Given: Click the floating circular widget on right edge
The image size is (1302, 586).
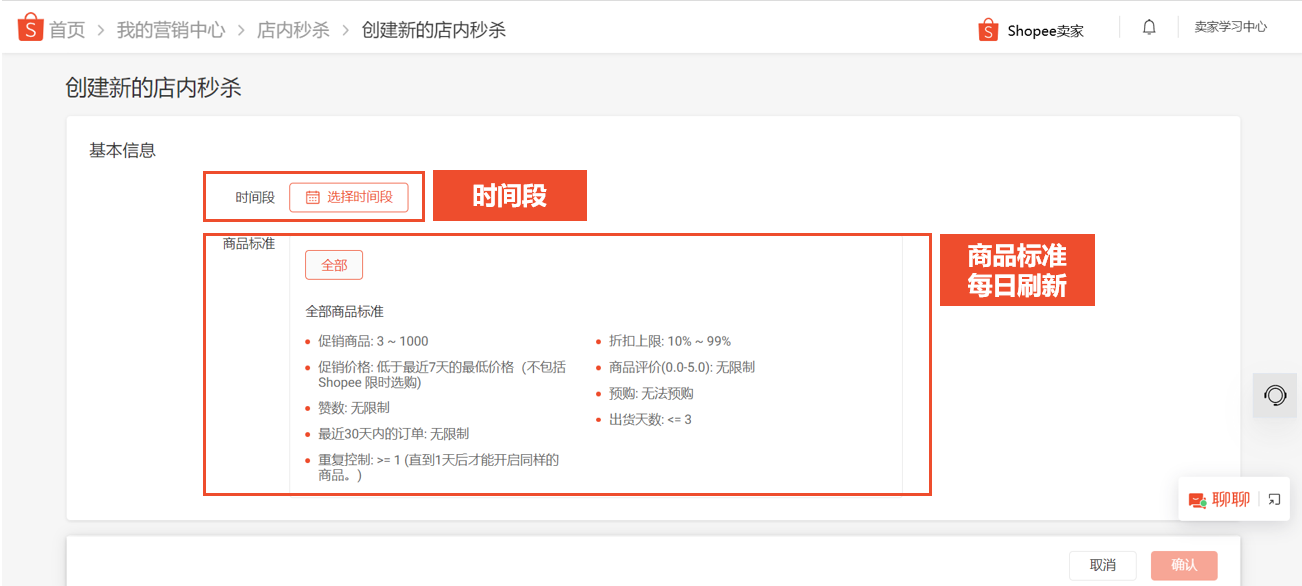Looking at the screenshot, I should [x=1274, y=395].
